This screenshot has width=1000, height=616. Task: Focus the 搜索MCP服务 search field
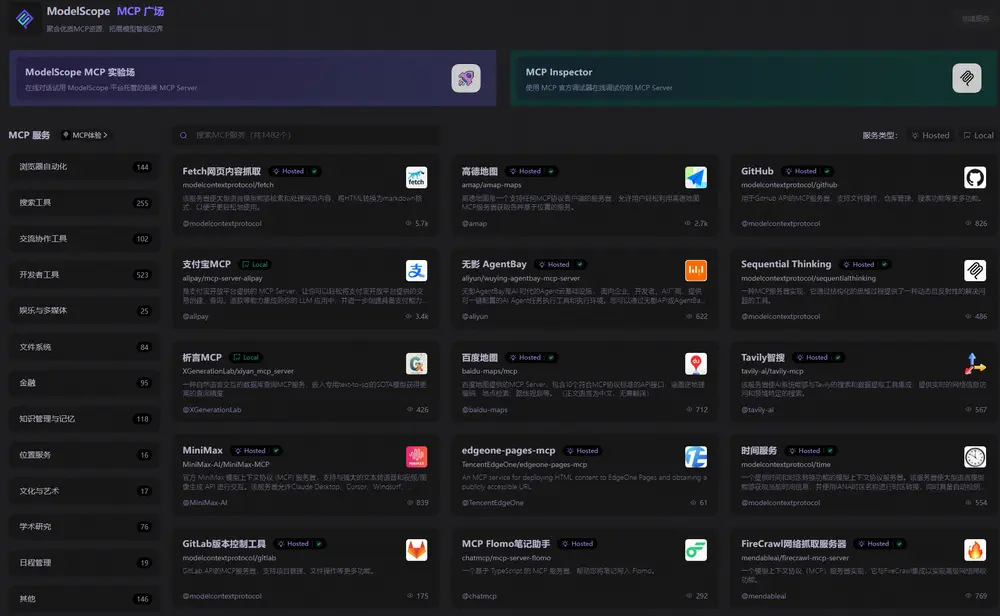pyautogui.click(x=306, y=135)
